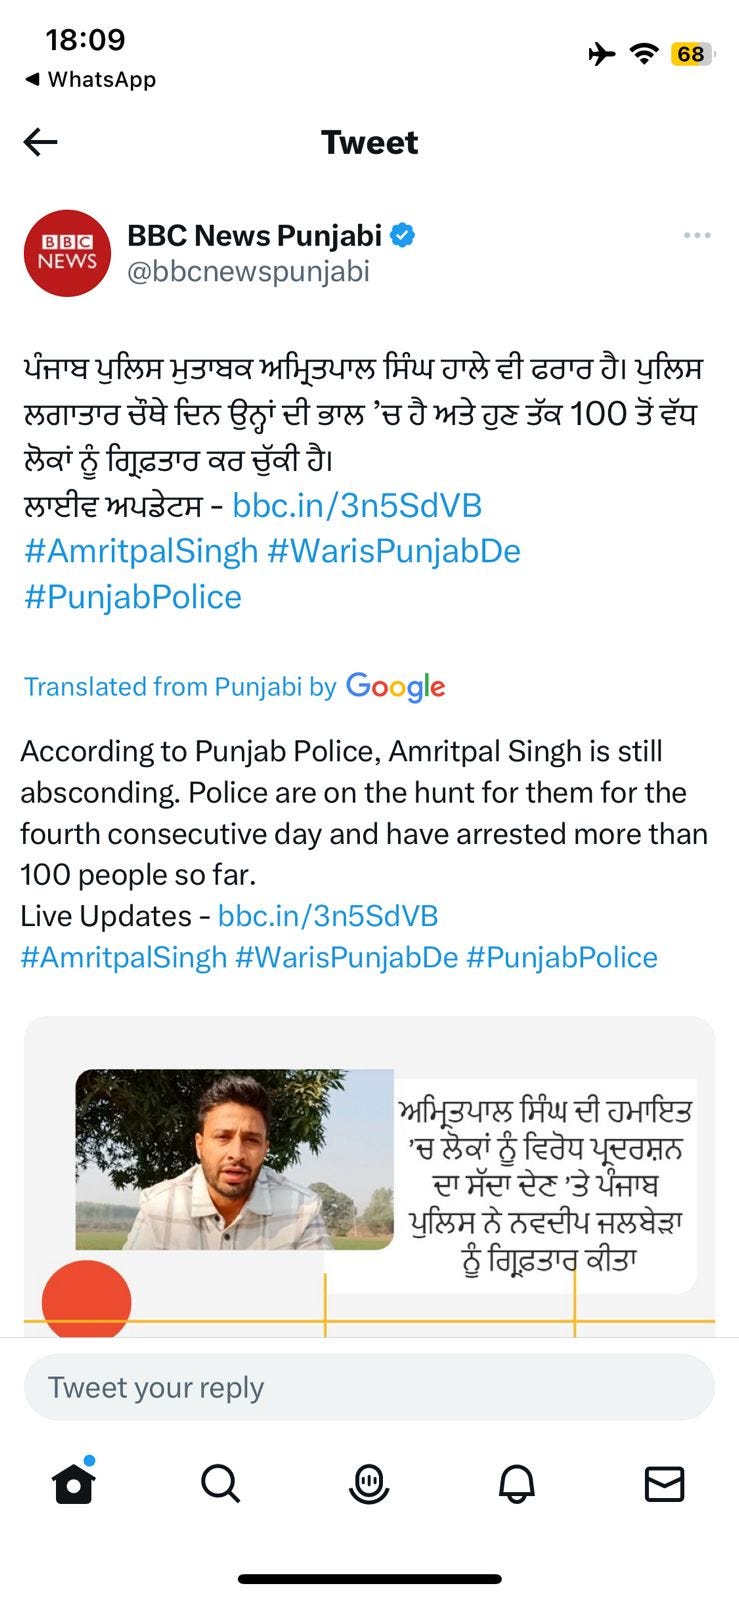Open the video thumbnail of the man
Viewport: 739px width, 1600px height.
(235, 1159)
